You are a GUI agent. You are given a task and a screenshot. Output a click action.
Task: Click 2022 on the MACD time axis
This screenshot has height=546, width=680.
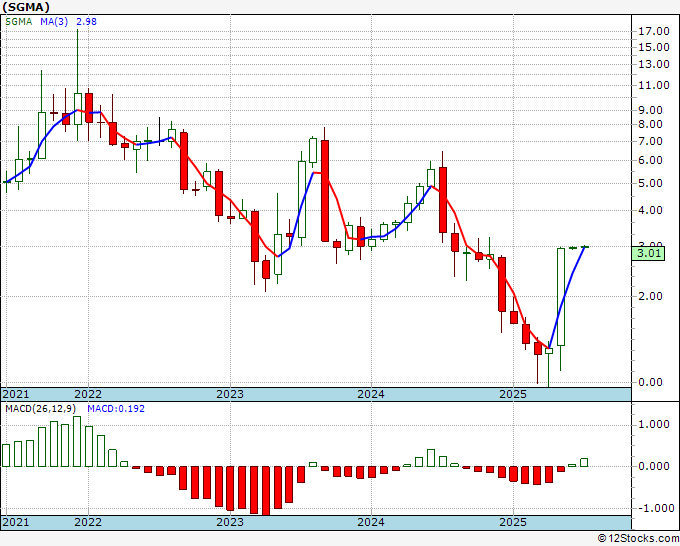(x=88, y=522)
